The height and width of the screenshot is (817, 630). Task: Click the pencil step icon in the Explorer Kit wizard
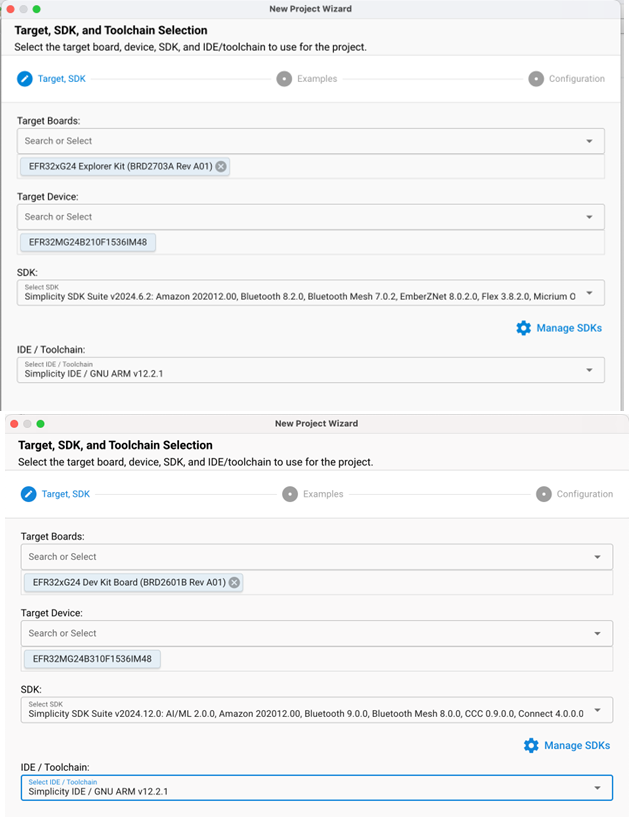[25, 79]
